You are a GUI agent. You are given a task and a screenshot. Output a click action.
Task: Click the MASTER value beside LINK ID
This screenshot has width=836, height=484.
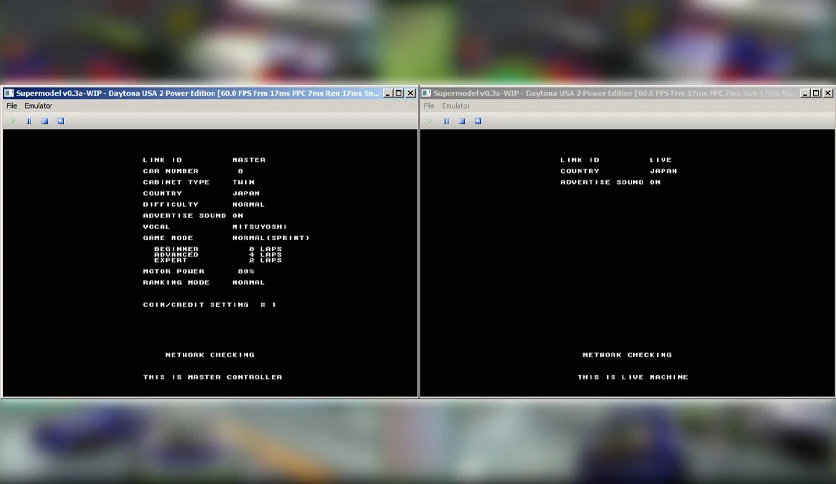[x=249, y=160]
